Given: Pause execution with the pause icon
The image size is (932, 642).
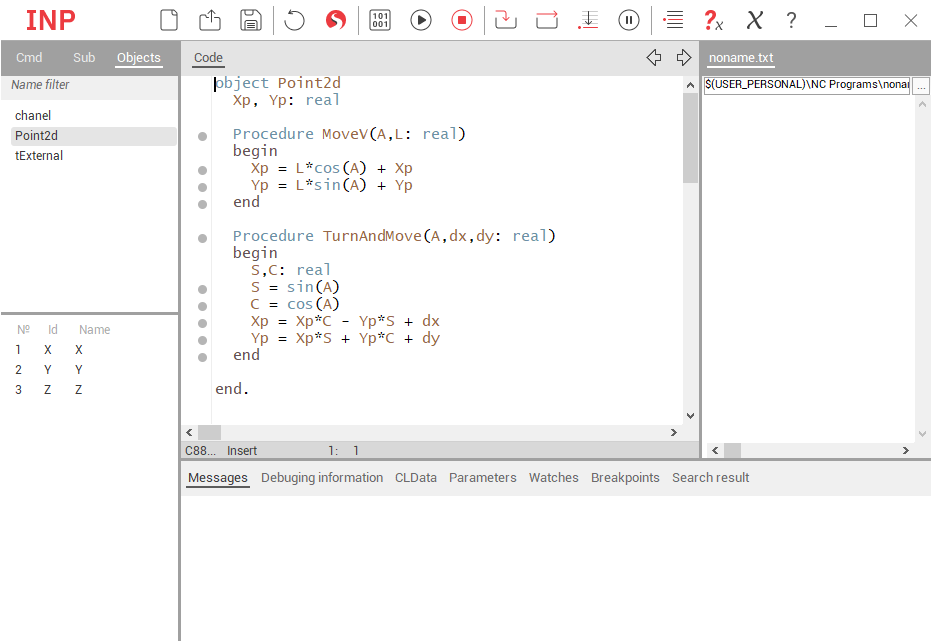Looking at the screenshot, I should (628, 20).
